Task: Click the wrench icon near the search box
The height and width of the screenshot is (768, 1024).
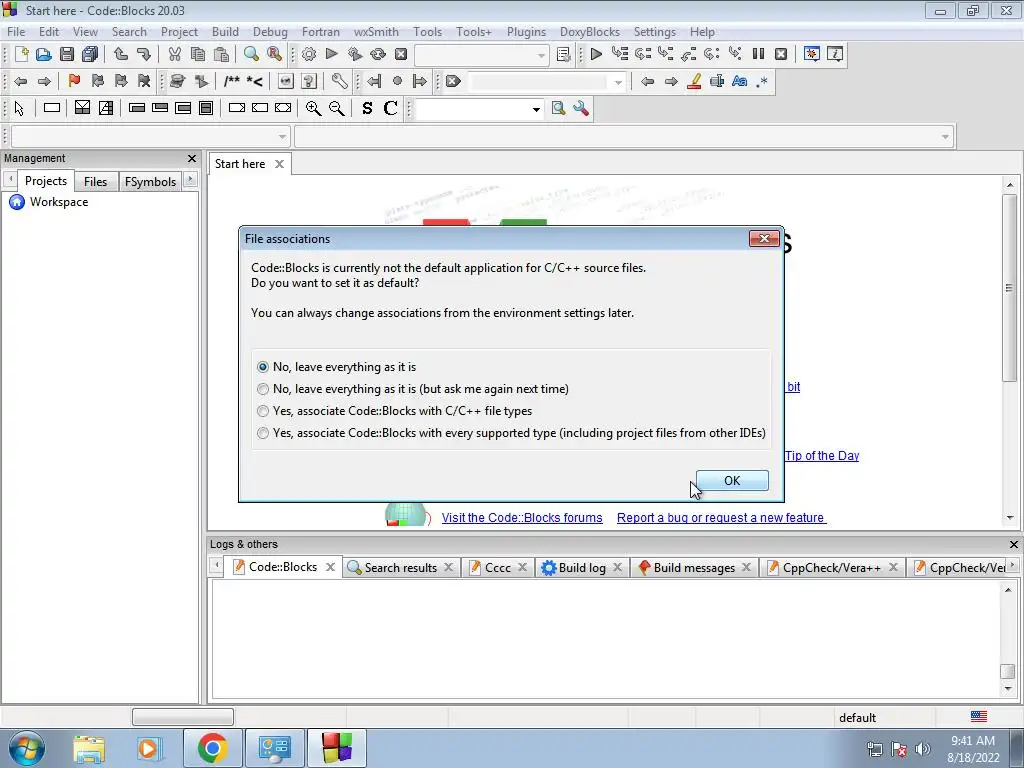Action: pos(581,108)
